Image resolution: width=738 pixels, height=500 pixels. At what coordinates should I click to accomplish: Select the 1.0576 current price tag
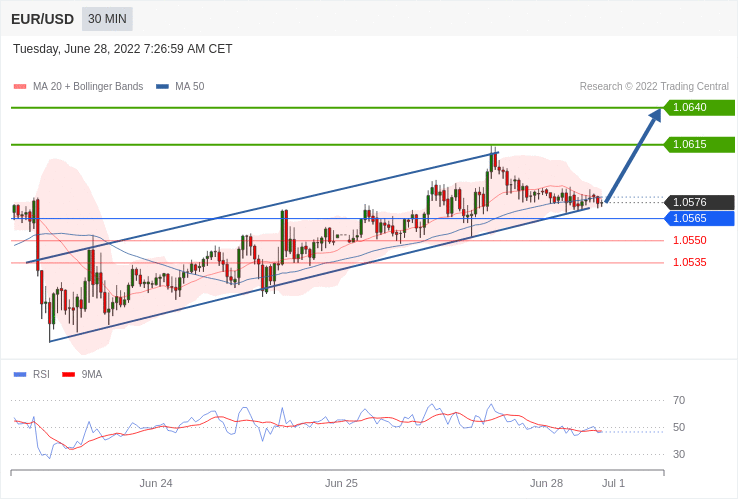(699, 202)
